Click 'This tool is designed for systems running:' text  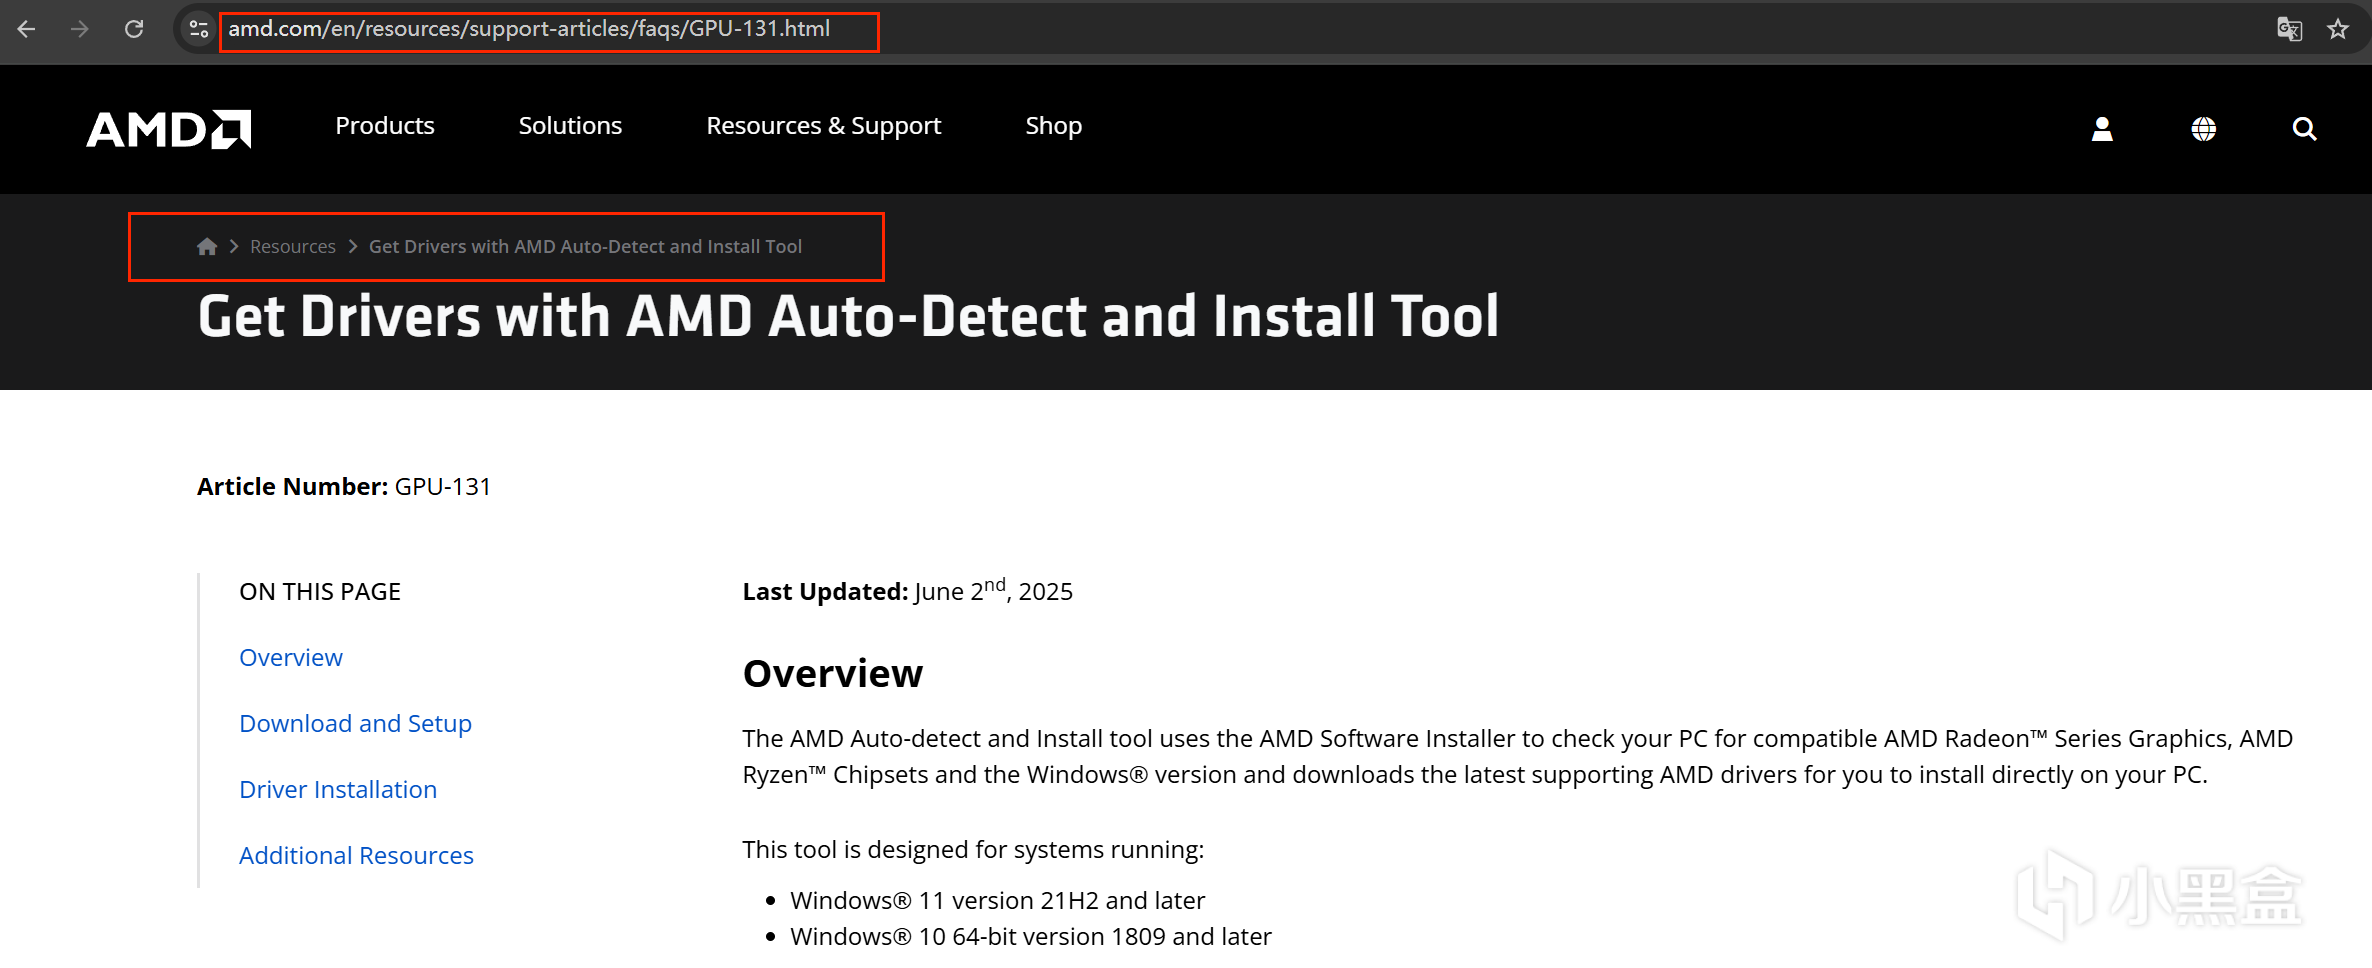pos(973,849)
